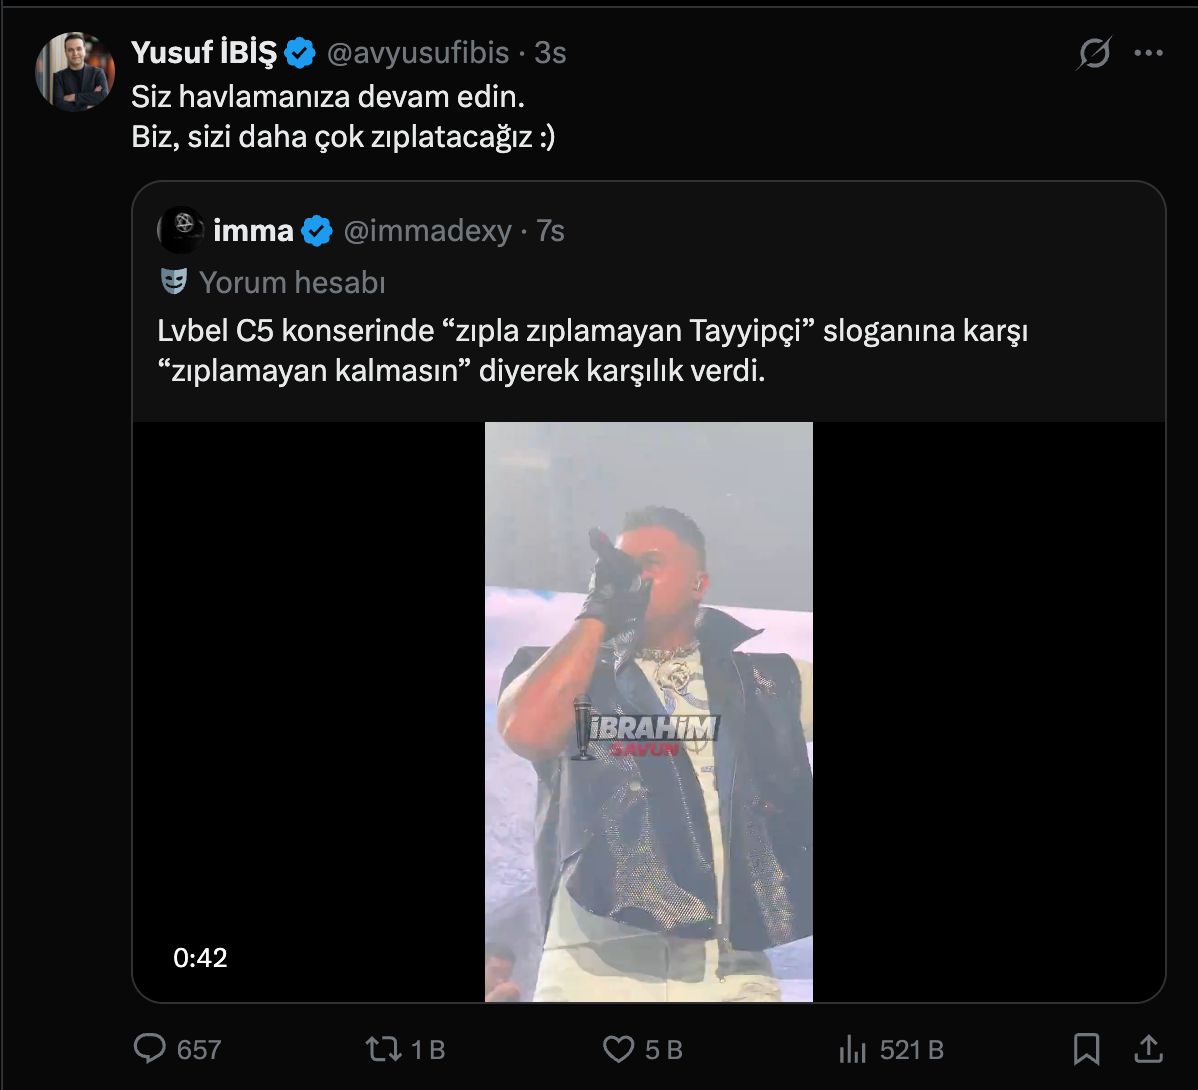Click the share upload icon
Image resolution: width=1198 pixels, height=1090 pixels.
coord(1149,1048)
